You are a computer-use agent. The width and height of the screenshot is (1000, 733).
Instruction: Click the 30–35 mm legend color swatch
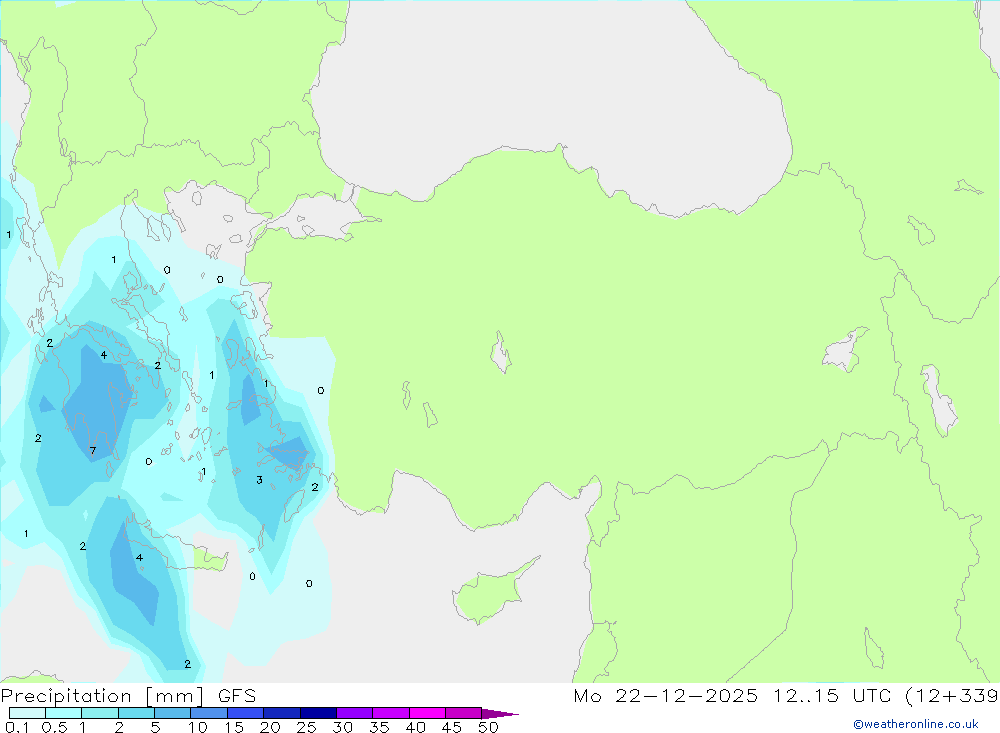[355, 713]
